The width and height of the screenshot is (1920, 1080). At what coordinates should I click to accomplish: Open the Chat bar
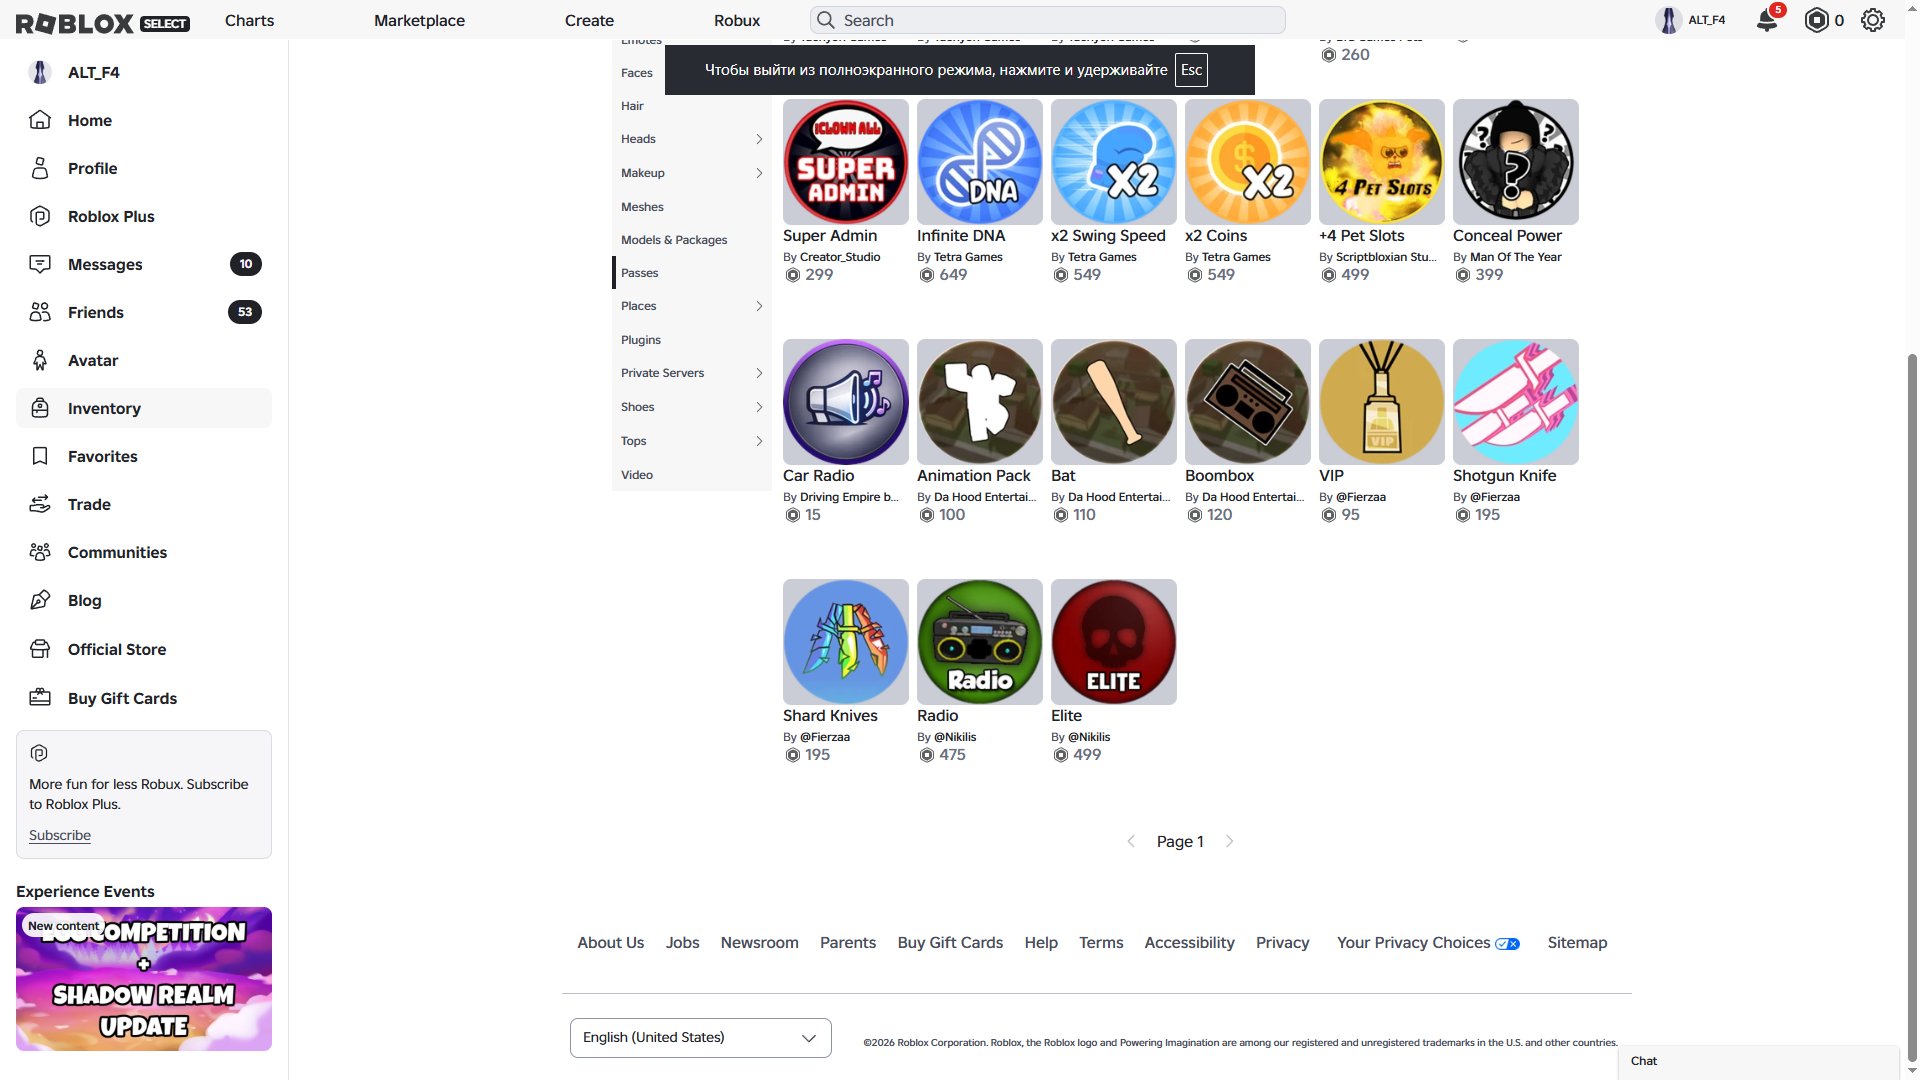point(1758,1061)
